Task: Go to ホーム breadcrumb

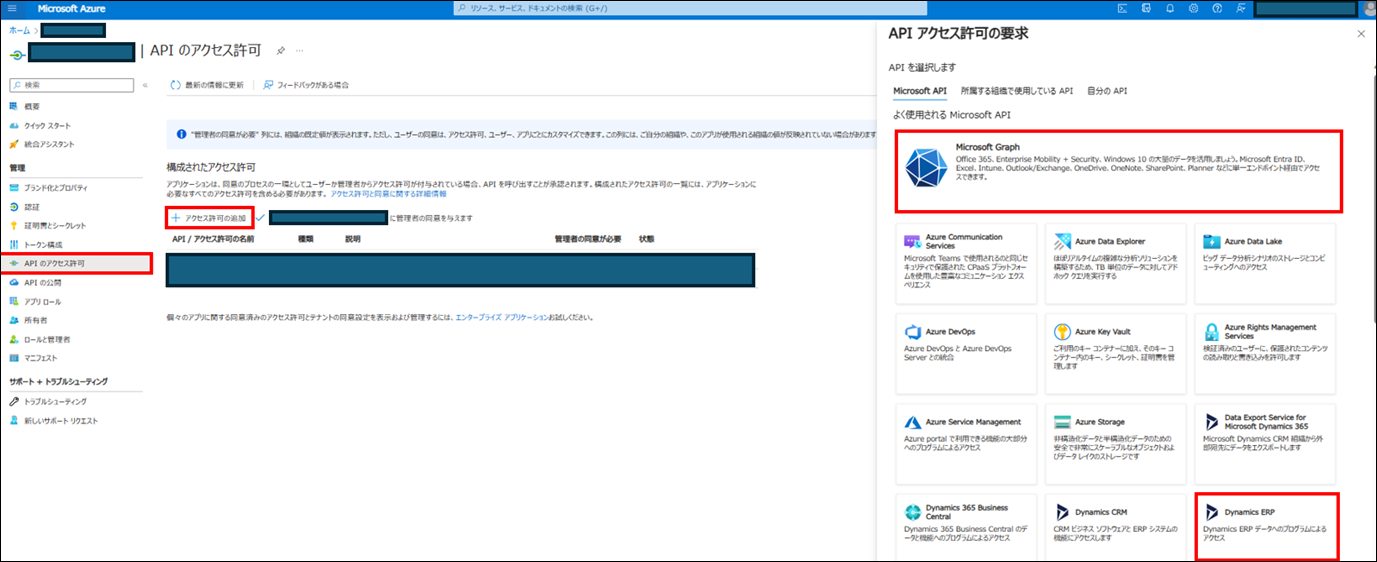Action: [18, 31]
